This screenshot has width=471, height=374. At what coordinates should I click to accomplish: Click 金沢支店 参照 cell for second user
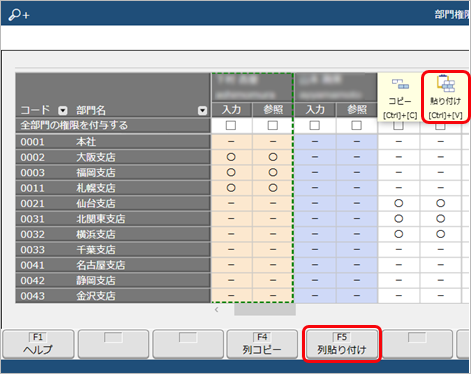(x=357, y=296)
